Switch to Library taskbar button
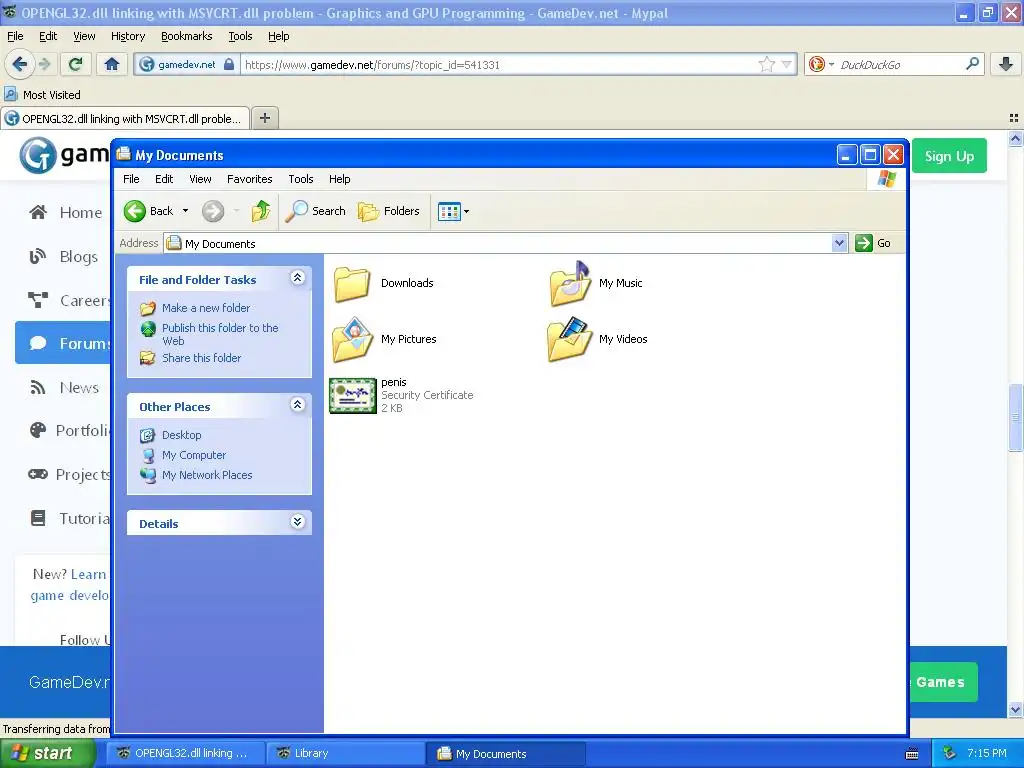This screenshot has height=768, width=1024. tap(345, 753)
